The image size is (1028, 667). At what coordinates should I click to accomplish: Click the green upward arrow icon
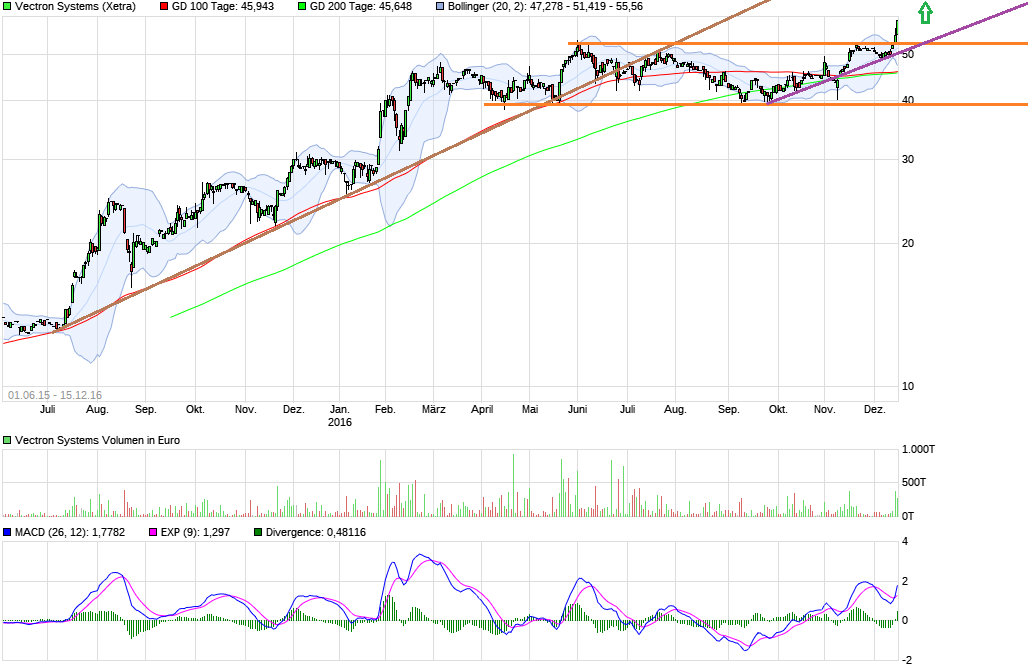(926, 13)
